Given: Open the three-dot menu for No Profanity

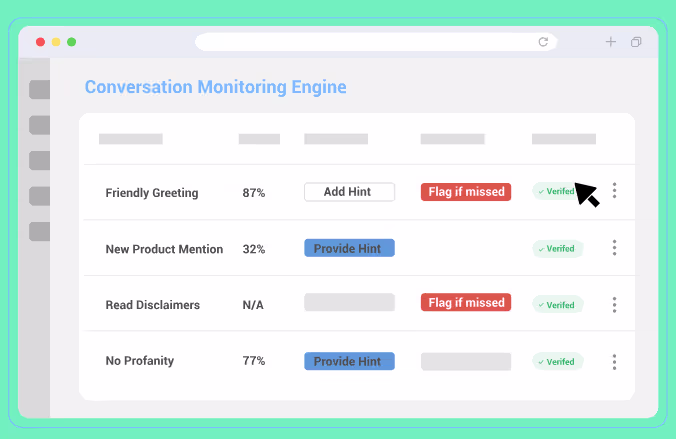Looking at the screenshot, I should pos(614,362).
